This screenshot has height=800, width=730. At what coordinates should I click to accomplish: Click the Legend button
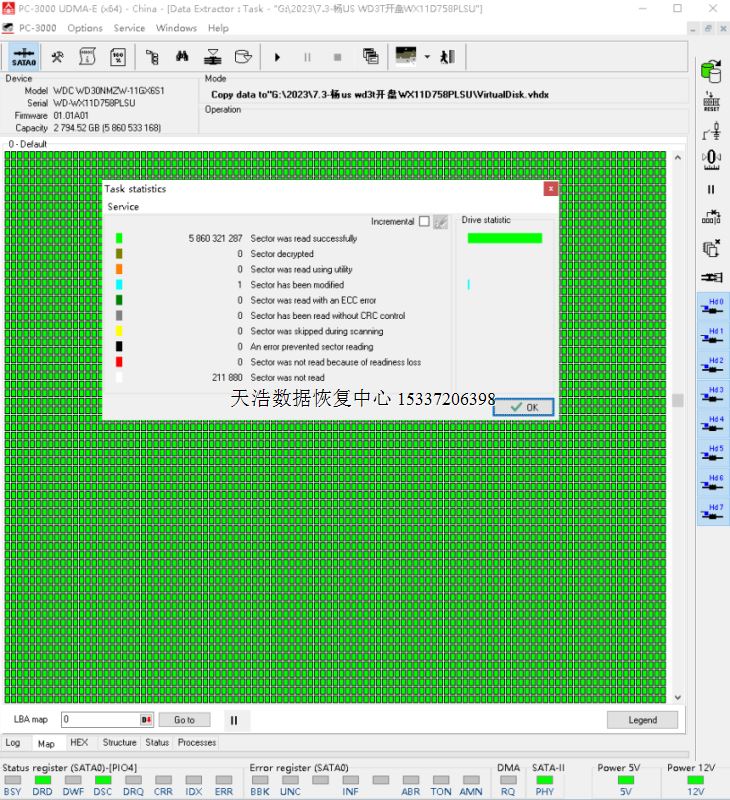tap(642, 720)
